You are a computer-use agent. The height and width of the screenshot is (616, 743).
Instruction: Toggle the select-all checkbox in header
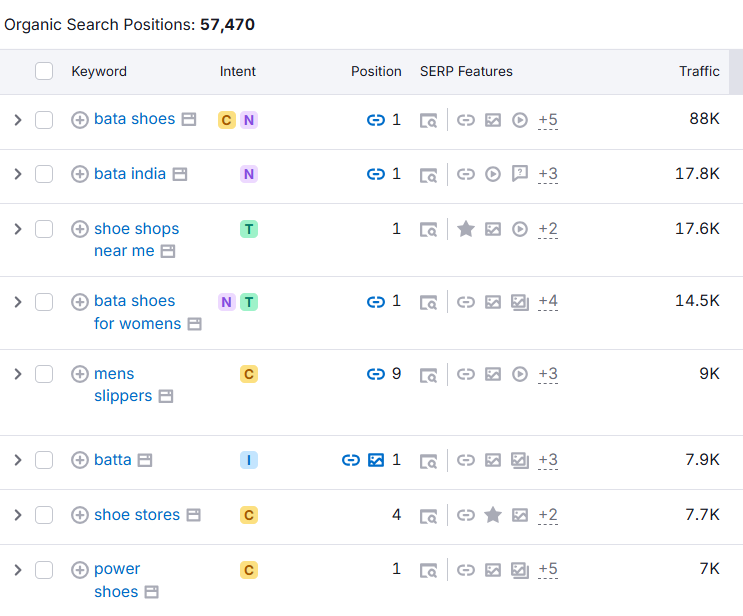44,71
